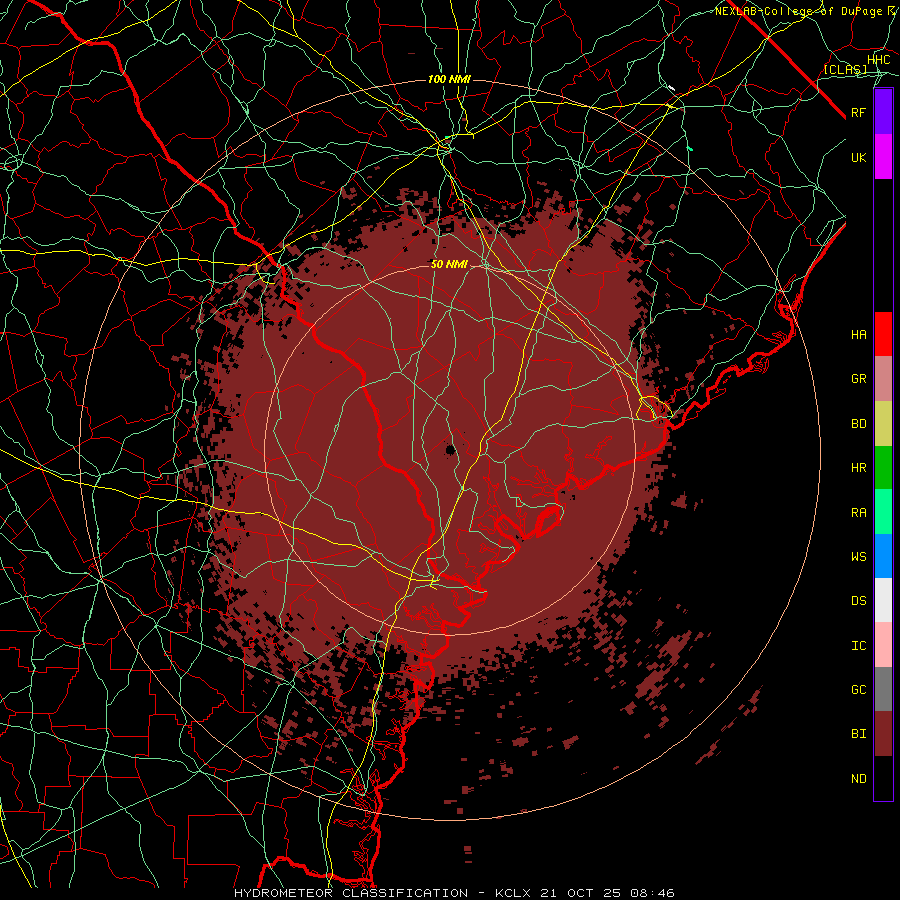Click the HA legend label
Viewport: 900px width, 900px height.
coord(859,334)
